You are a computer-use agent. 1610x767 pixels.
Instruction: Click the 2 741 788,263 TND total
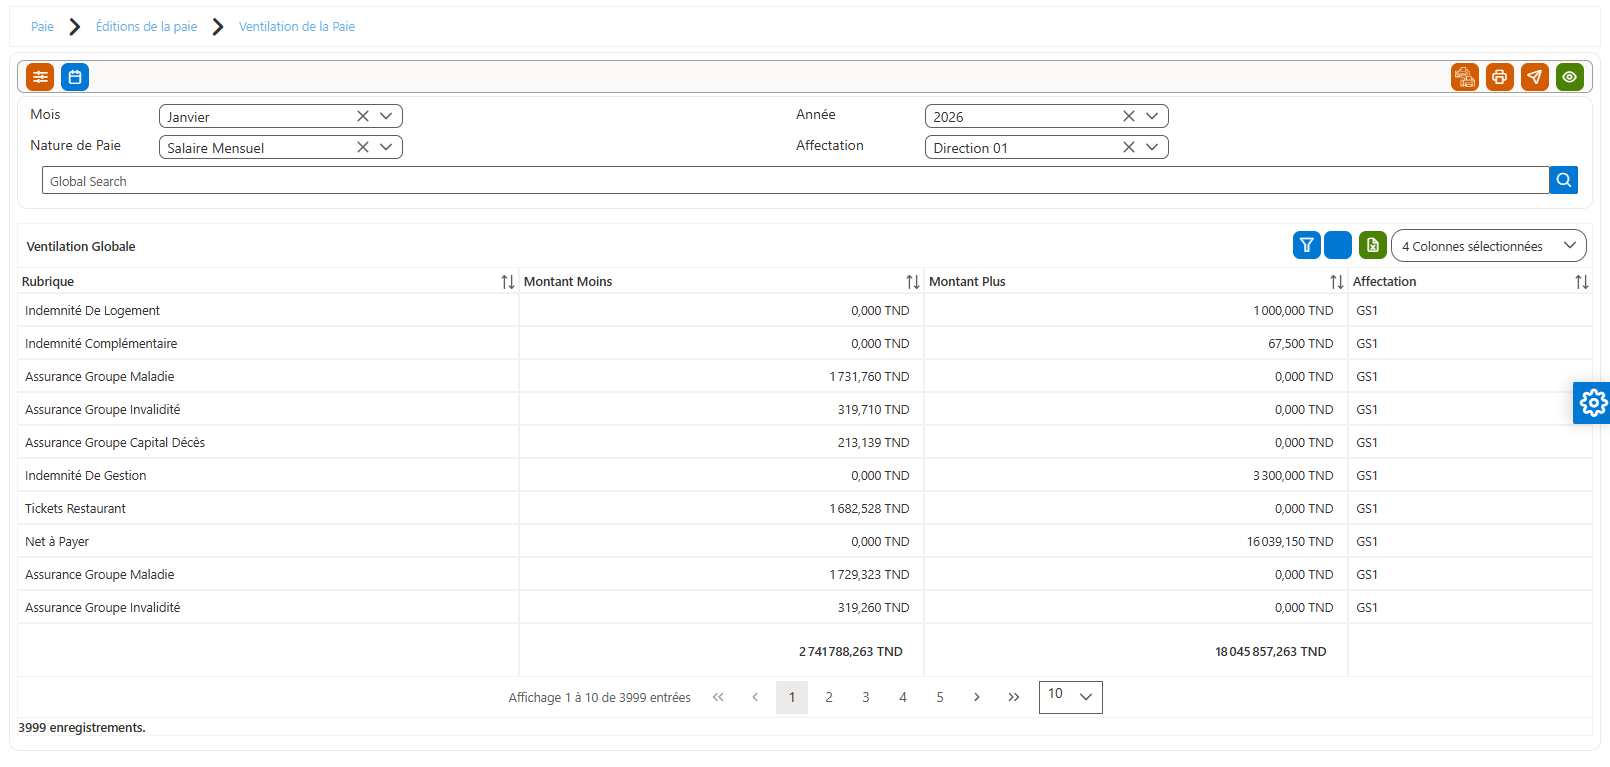tap(850, 652)
